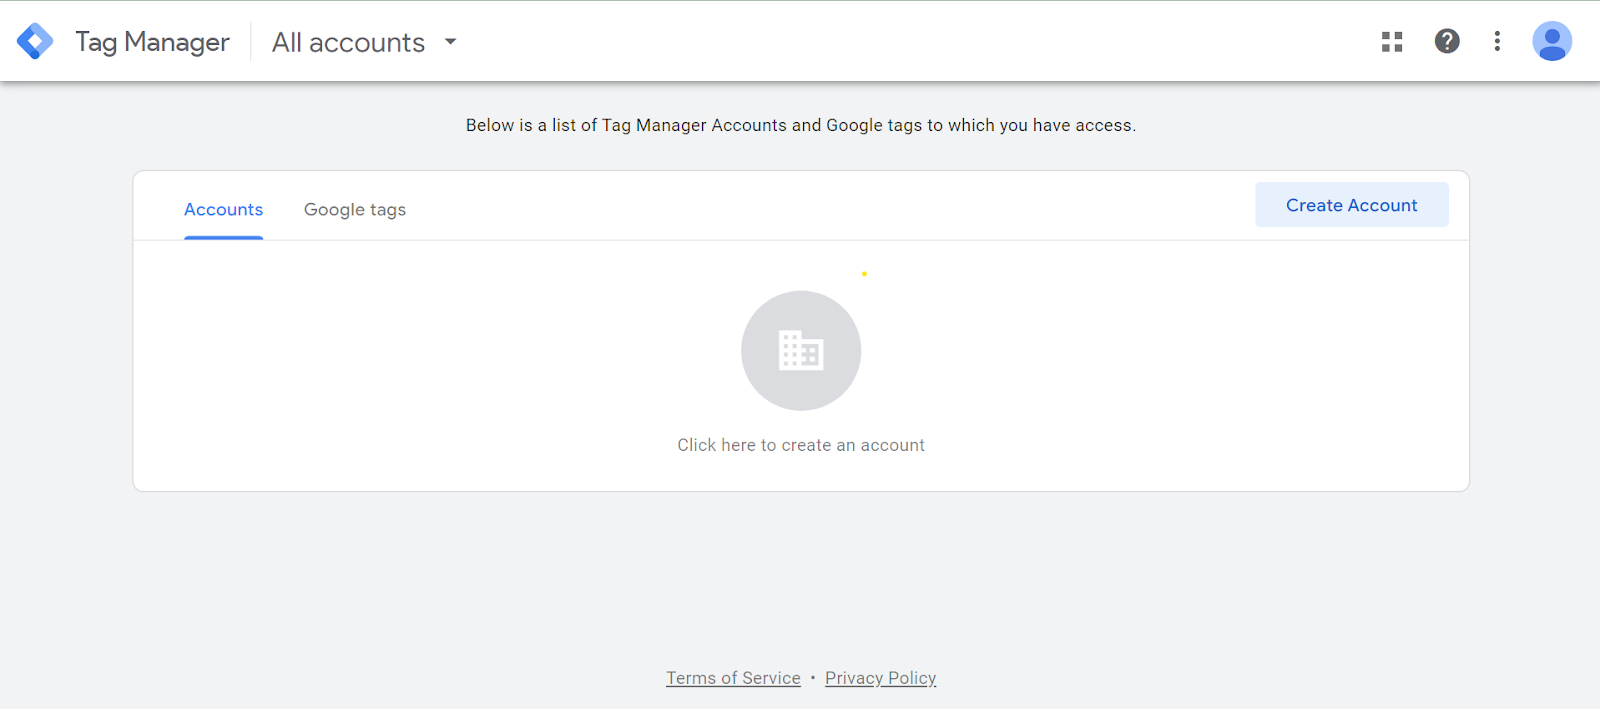1600x709 pixels.
Task: Open the help question mark icon
Action: click(1447, 41)
